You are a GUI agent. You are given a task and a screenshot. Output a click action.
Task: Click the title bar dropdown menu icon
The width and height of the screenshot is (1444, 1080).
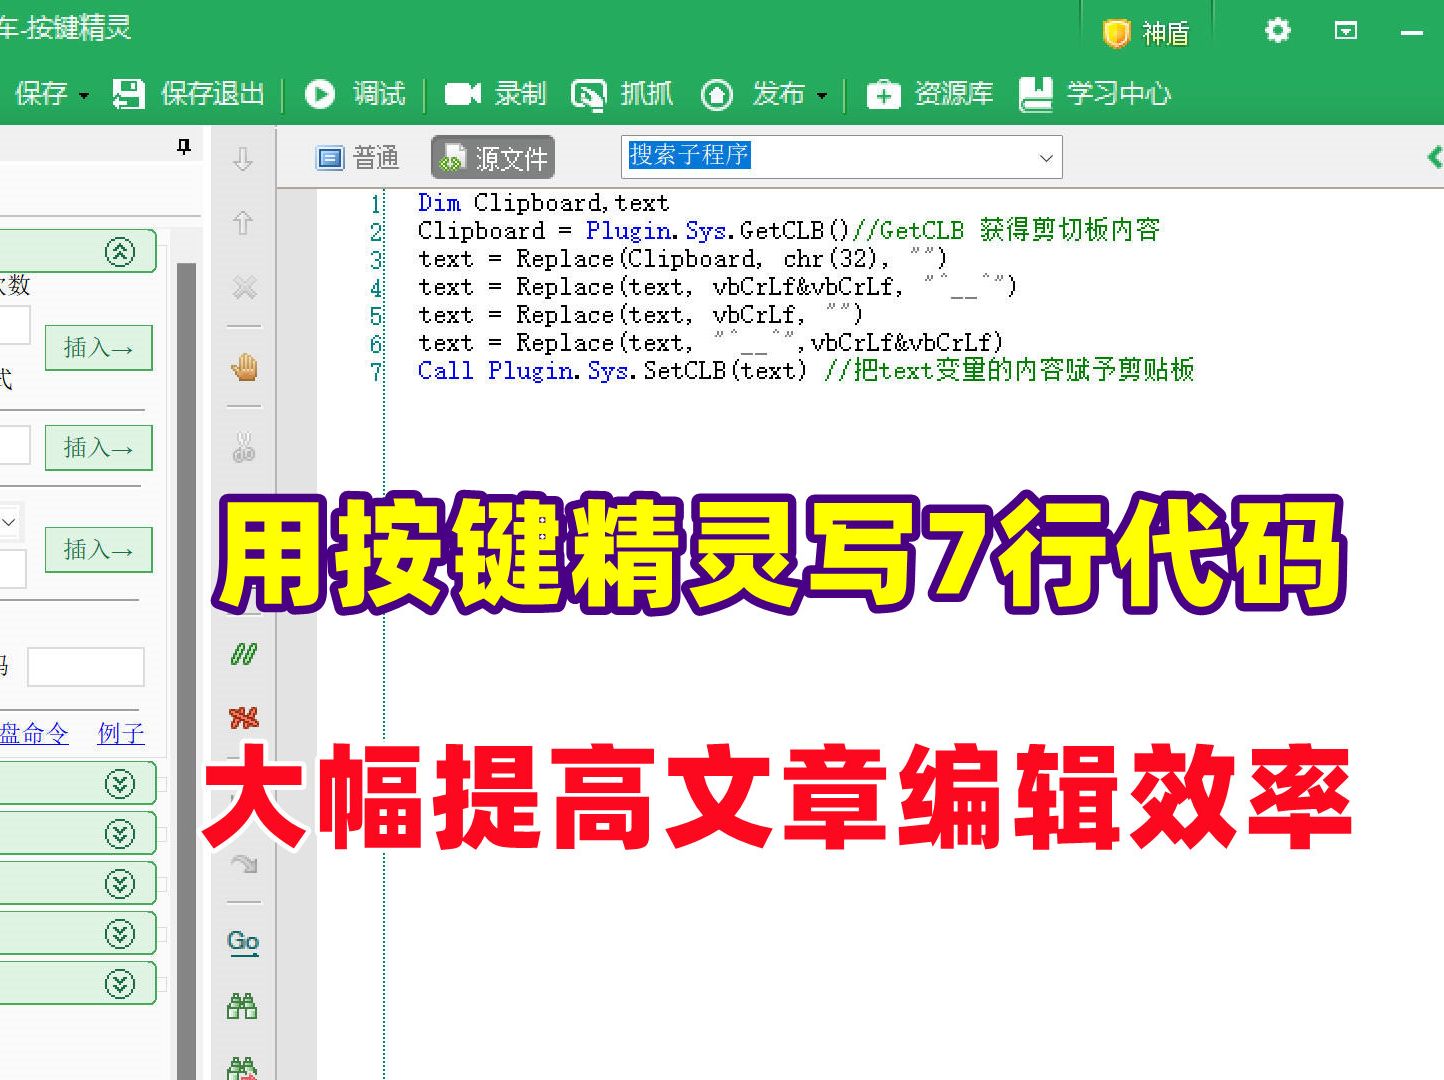1346,31
